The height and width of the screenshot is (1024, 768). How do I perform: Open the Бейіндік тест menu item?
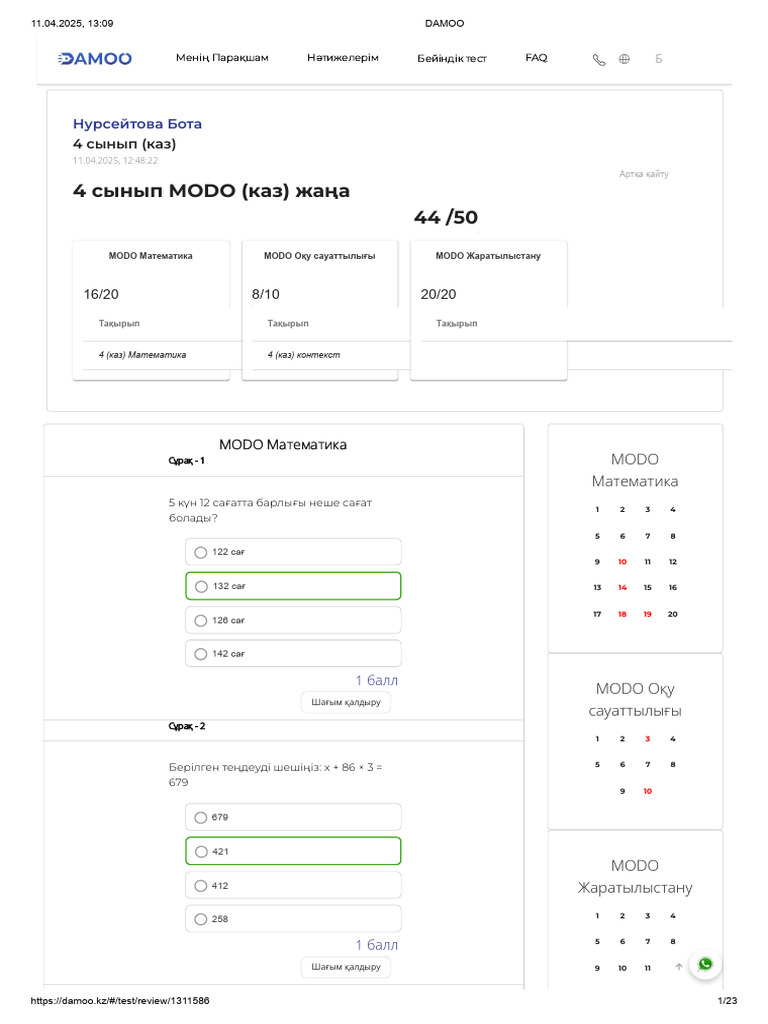452,58
